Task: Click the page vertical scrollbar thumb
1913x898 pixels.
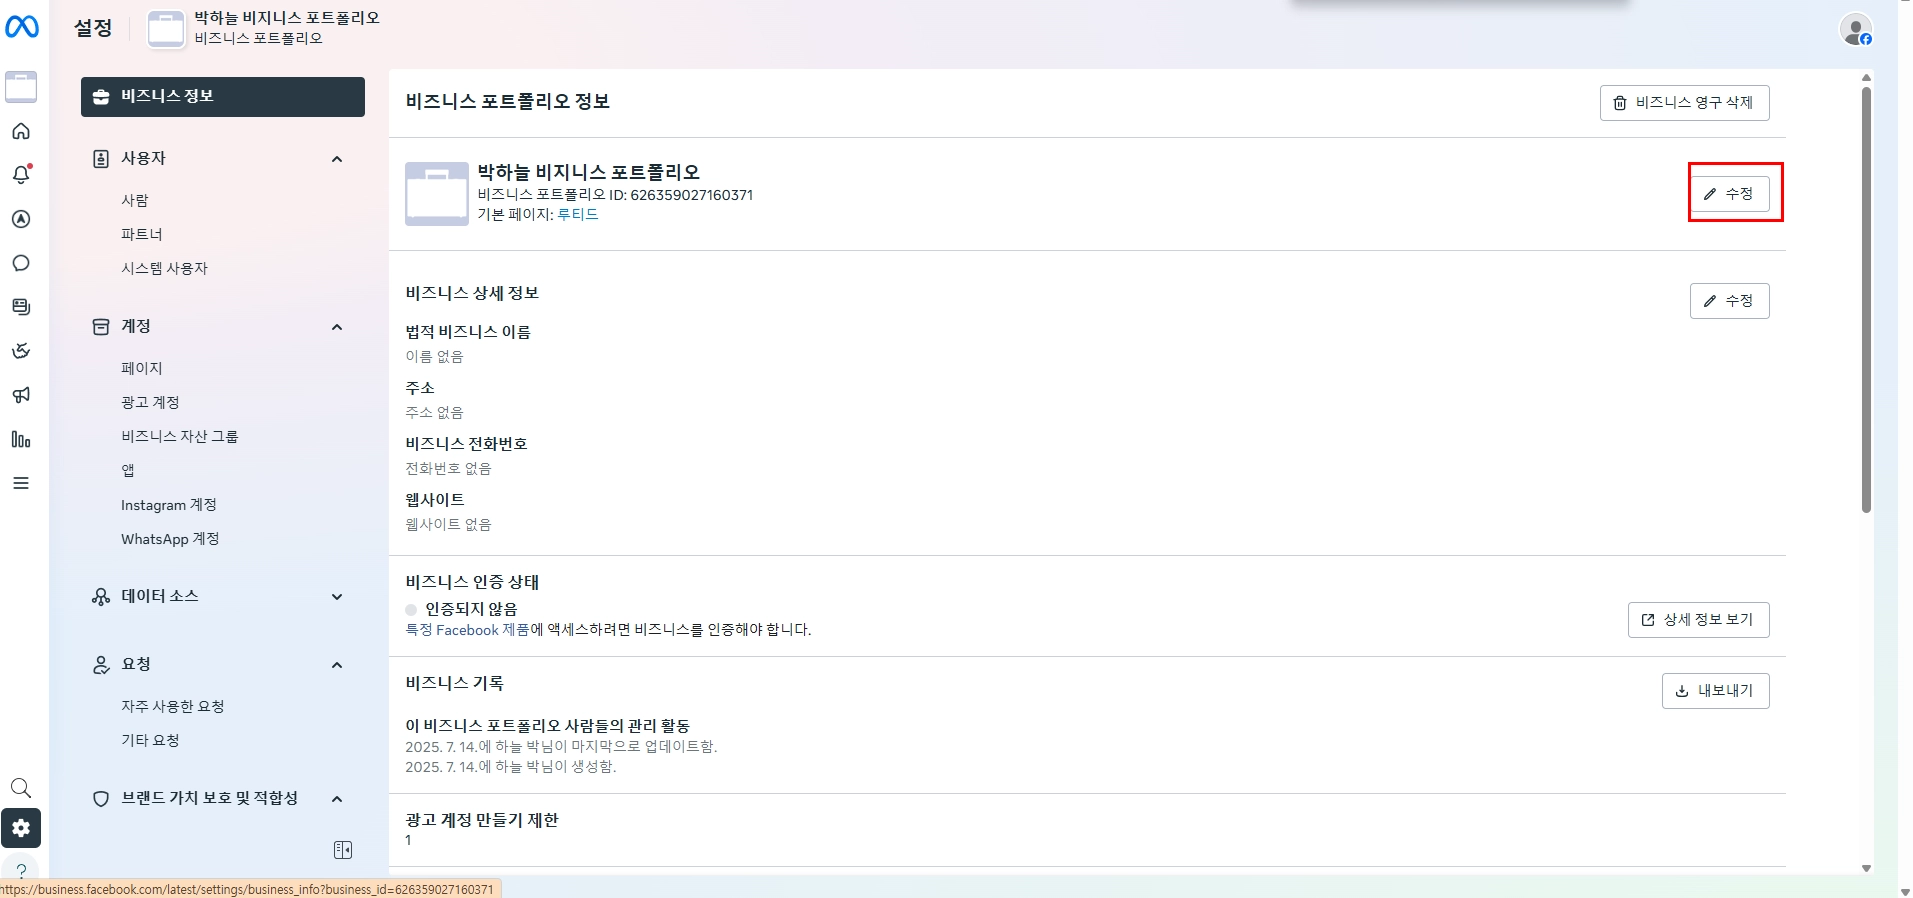Action: point(1866,300)
